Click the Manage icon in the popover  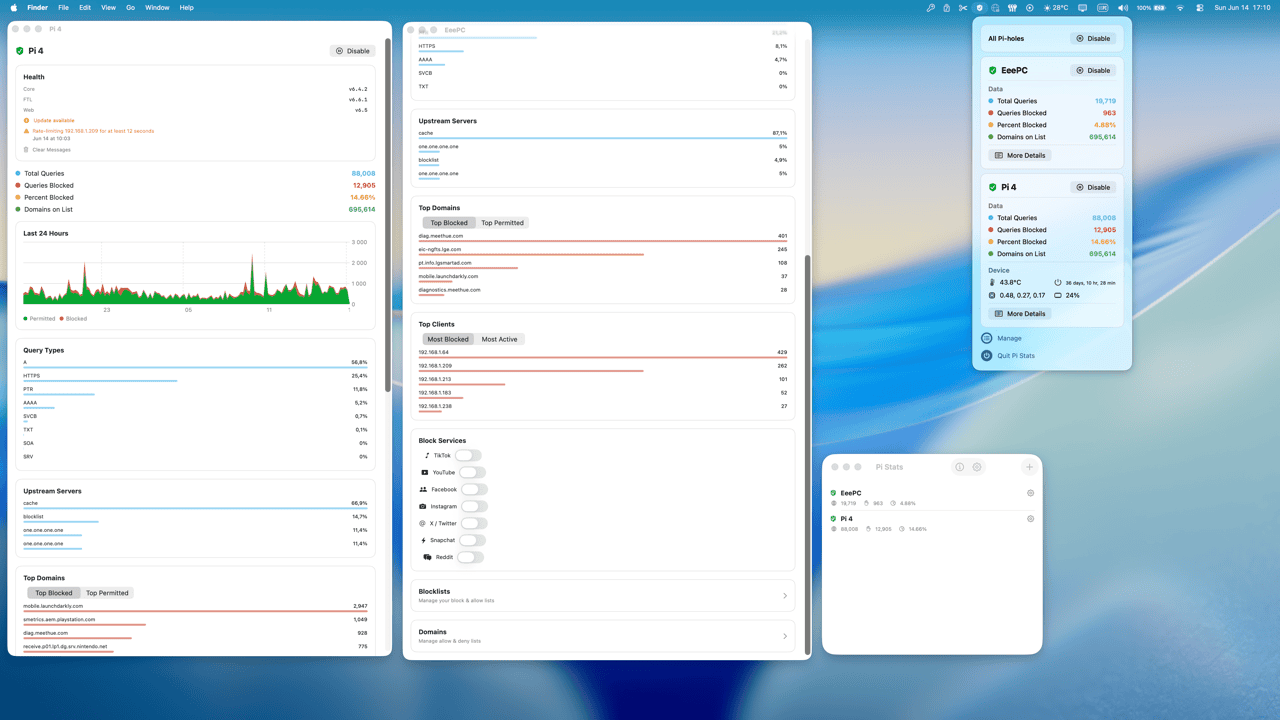(986, 338)
